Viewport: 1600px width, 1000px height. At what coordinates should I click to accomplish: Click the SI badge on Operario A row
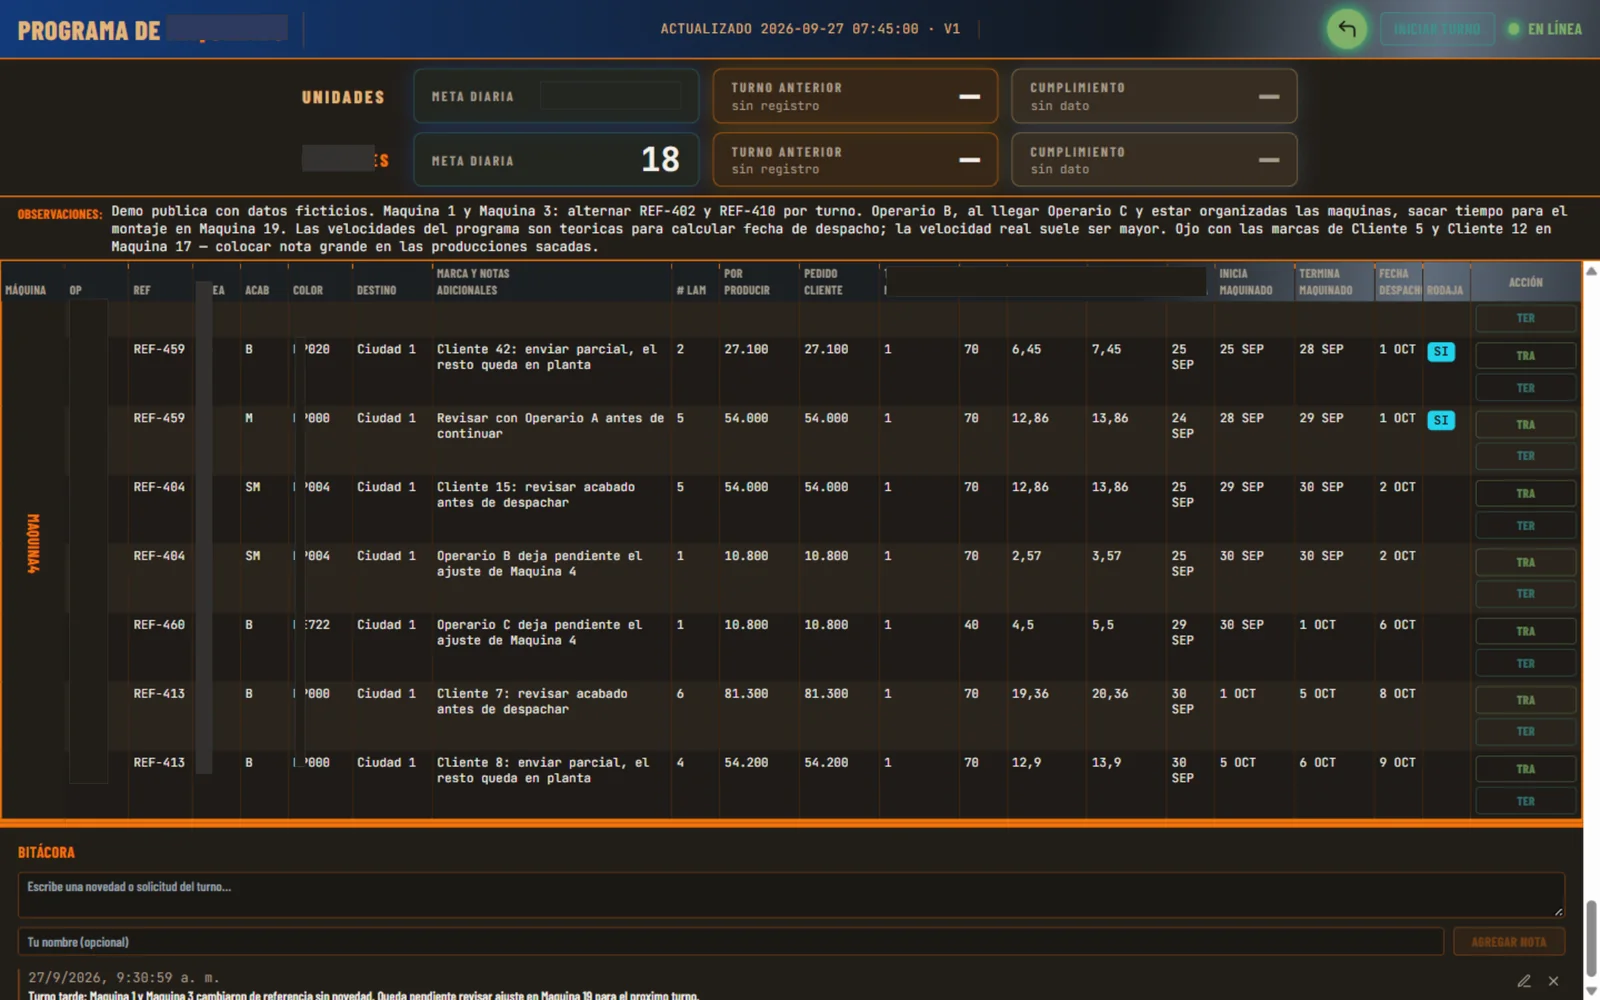[1441, 420]
